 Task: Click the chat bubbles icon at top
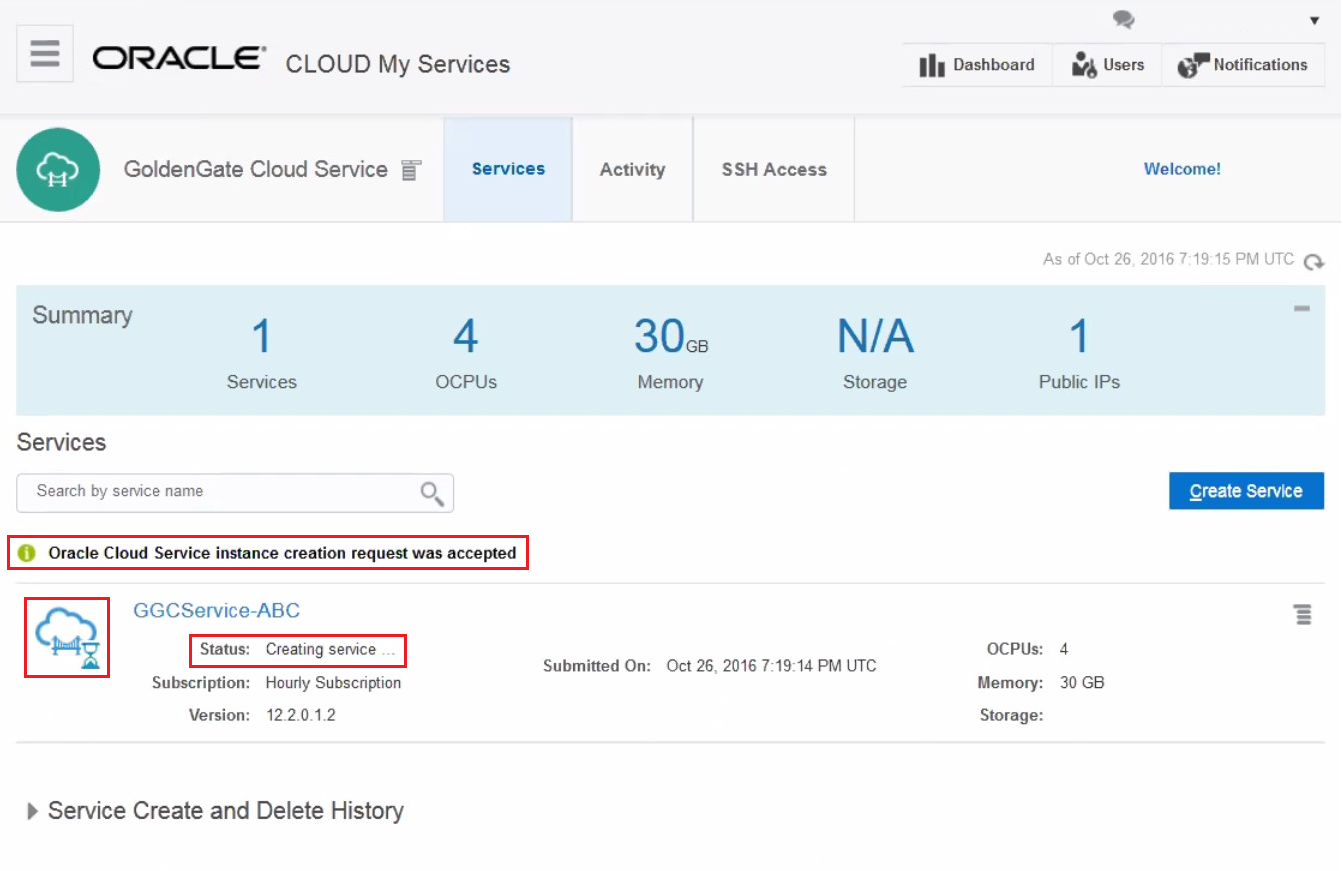[x=1124, y=19]
